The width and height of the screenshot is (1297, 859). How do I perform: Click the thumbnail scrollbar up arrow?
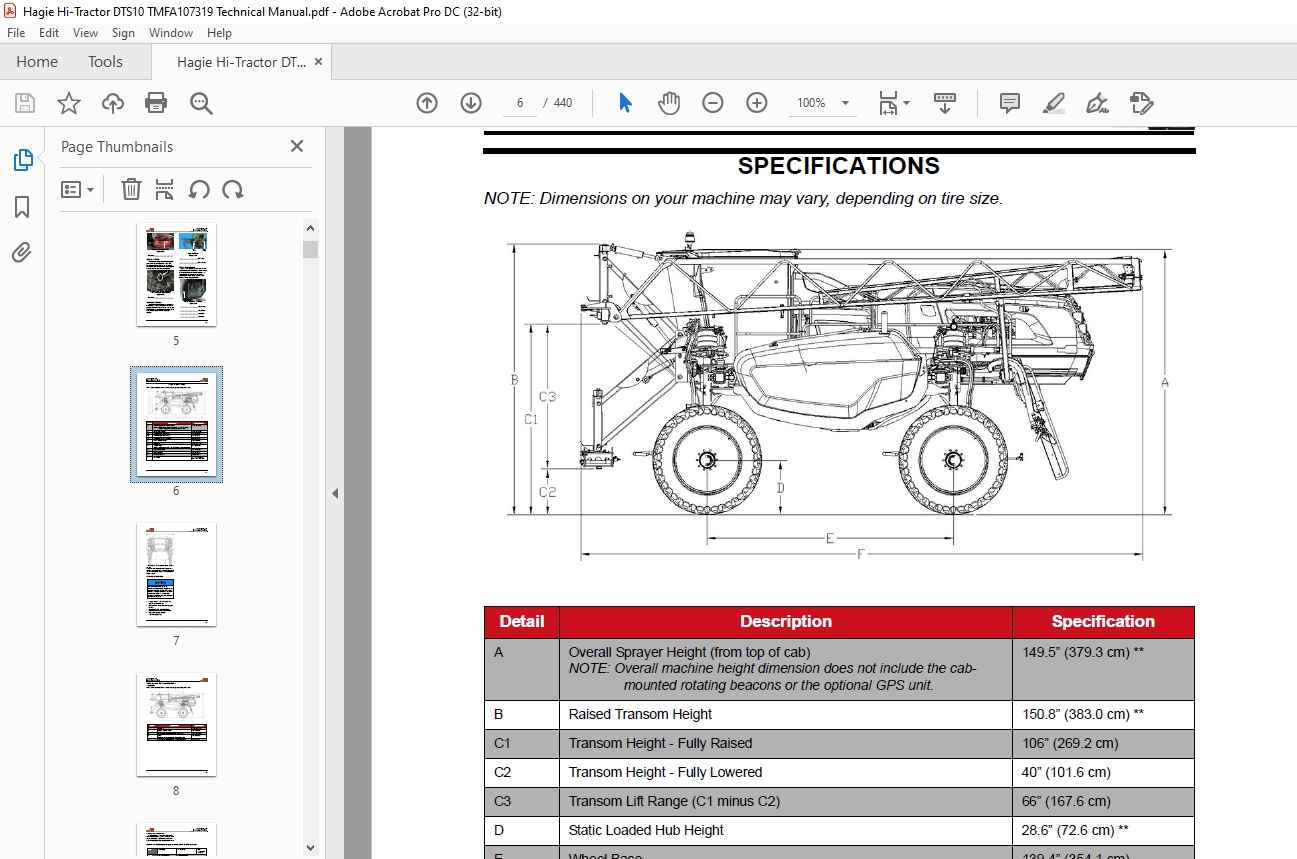tap(310, 229)
